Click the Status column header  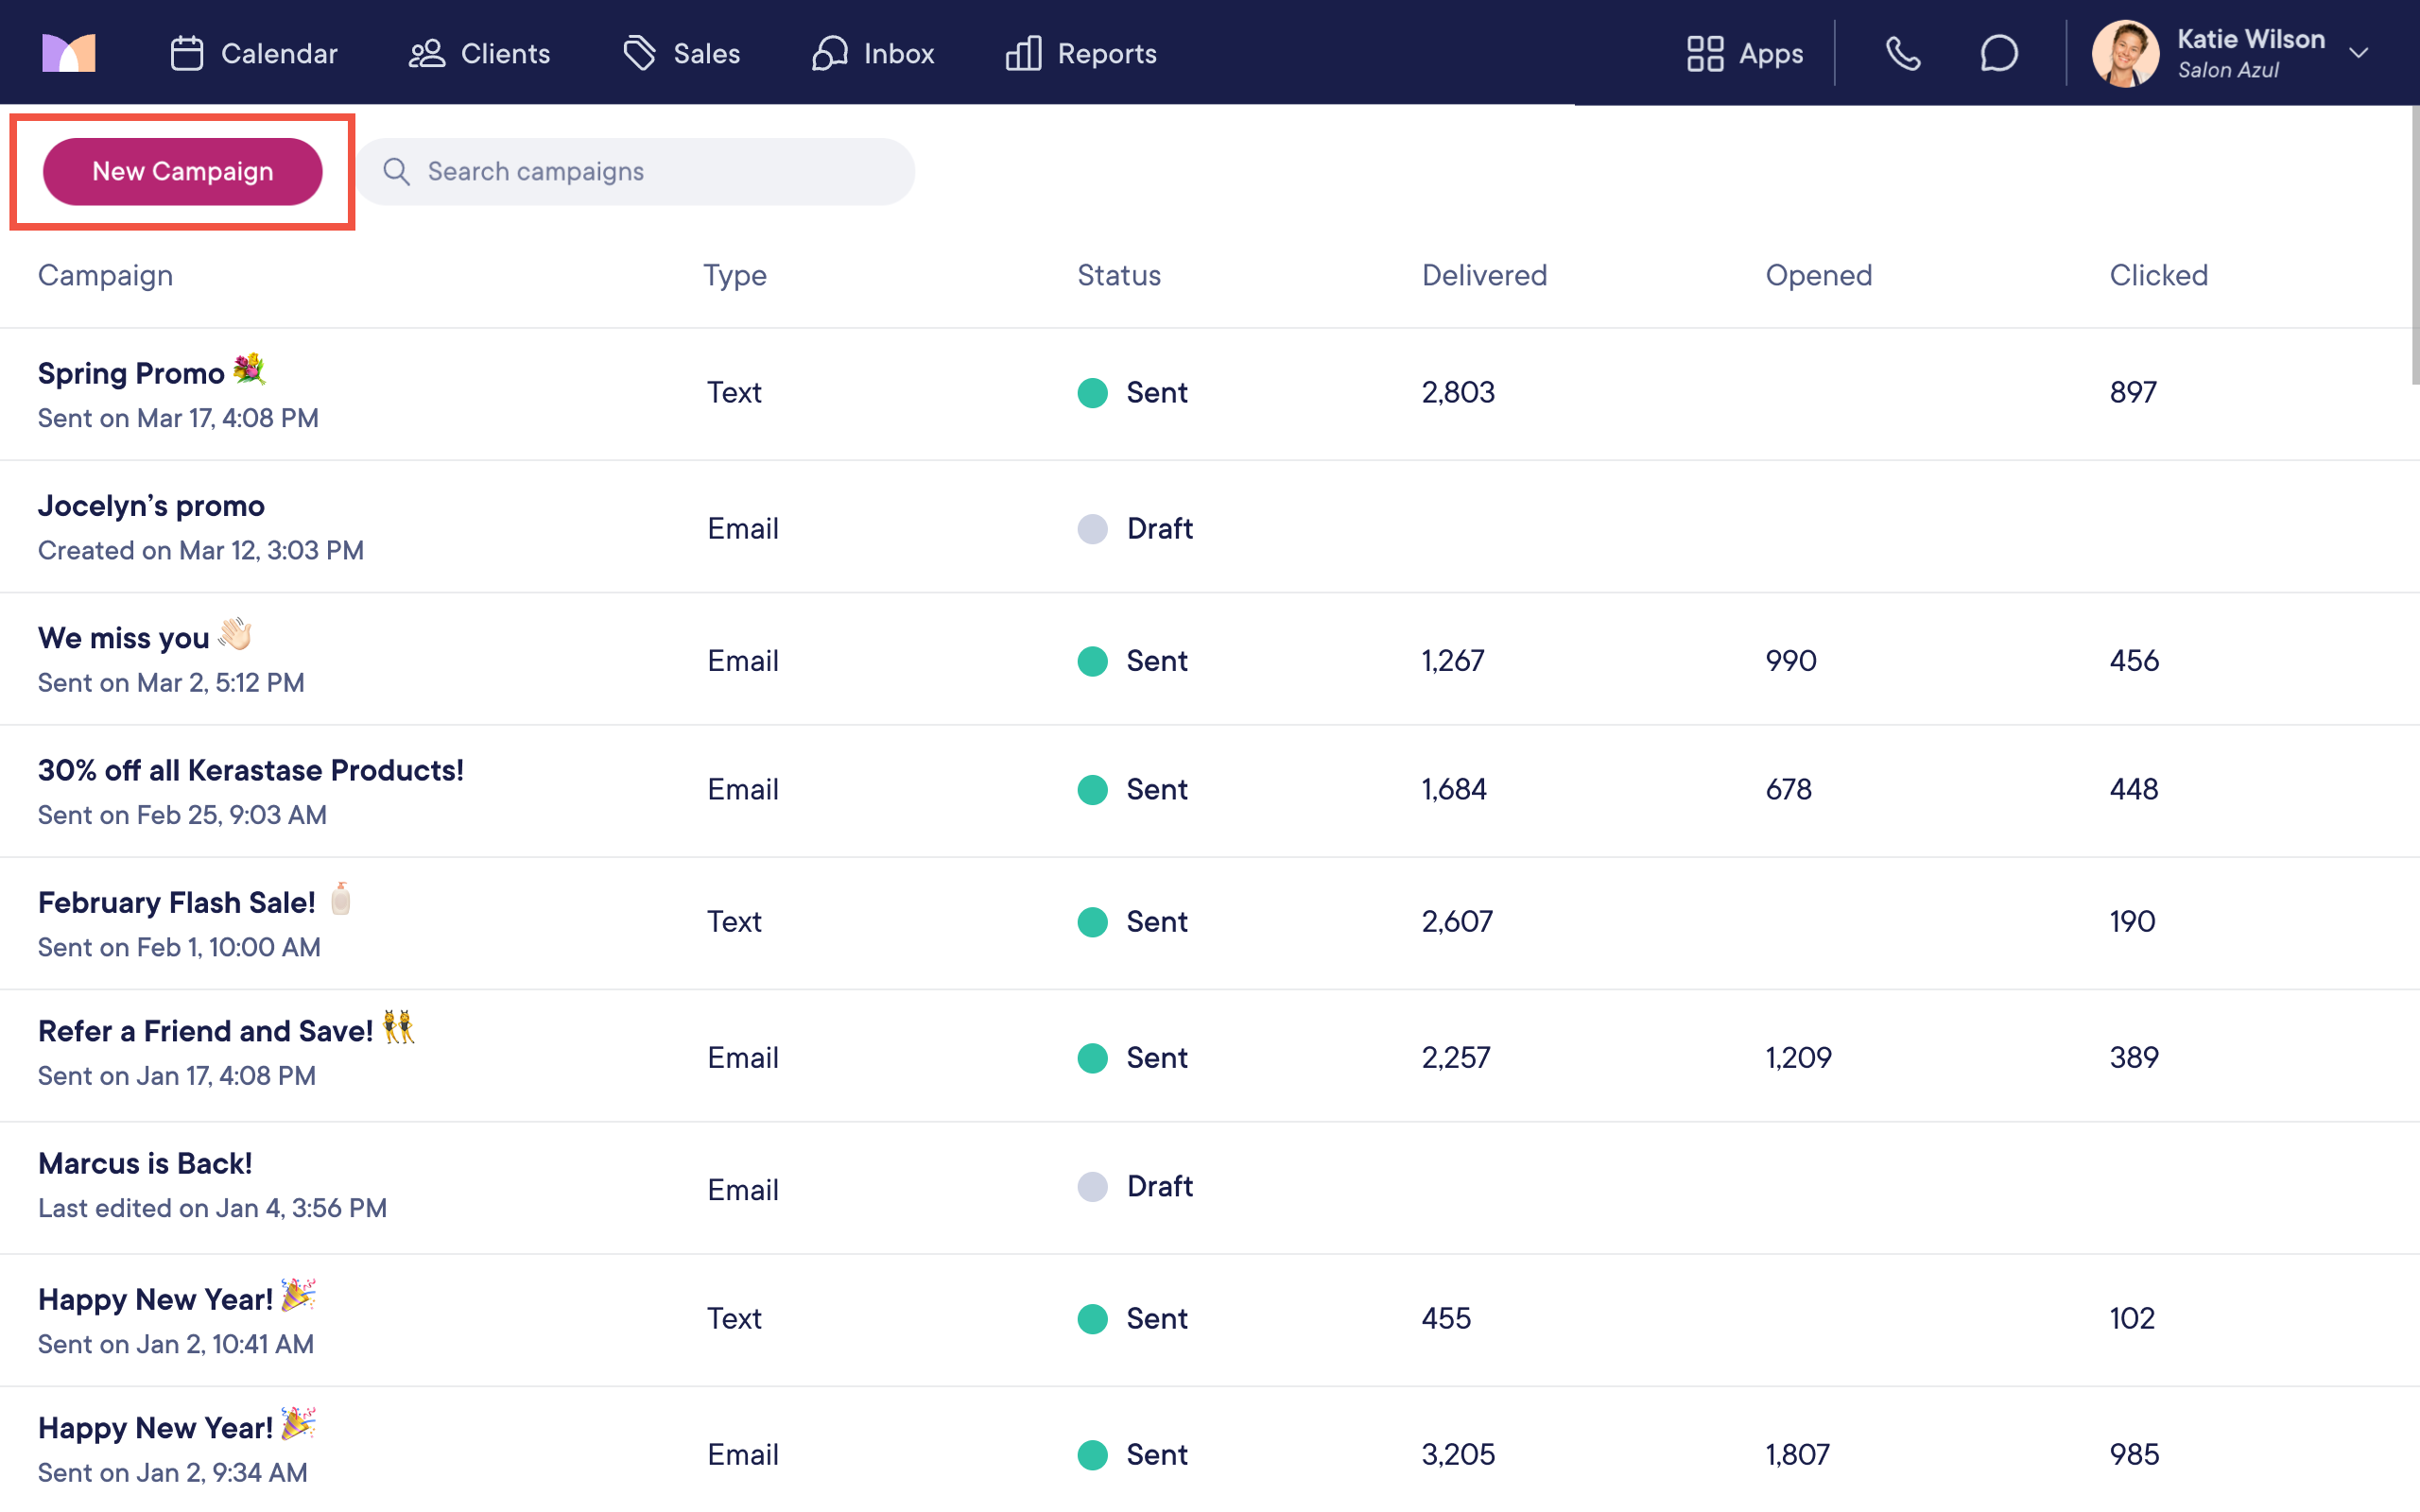click(x=1118, y=275)
